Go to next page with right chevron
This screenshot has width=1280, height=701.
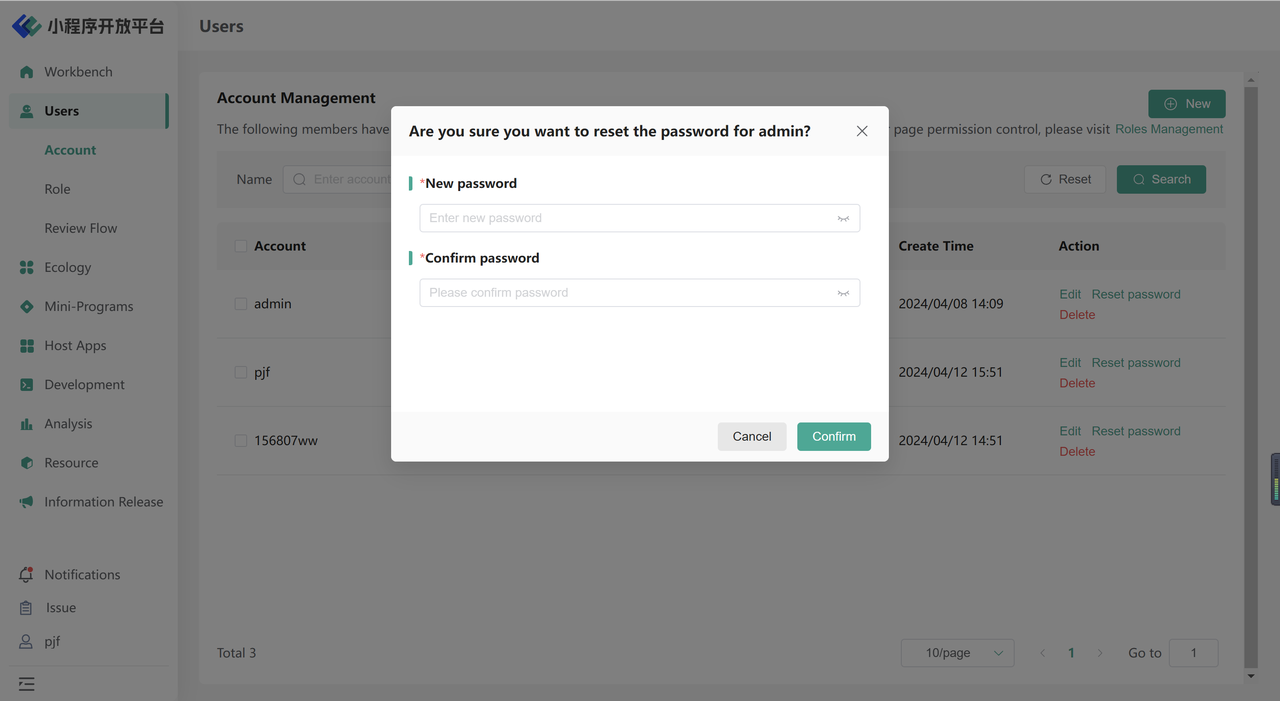pos(1100,653)
